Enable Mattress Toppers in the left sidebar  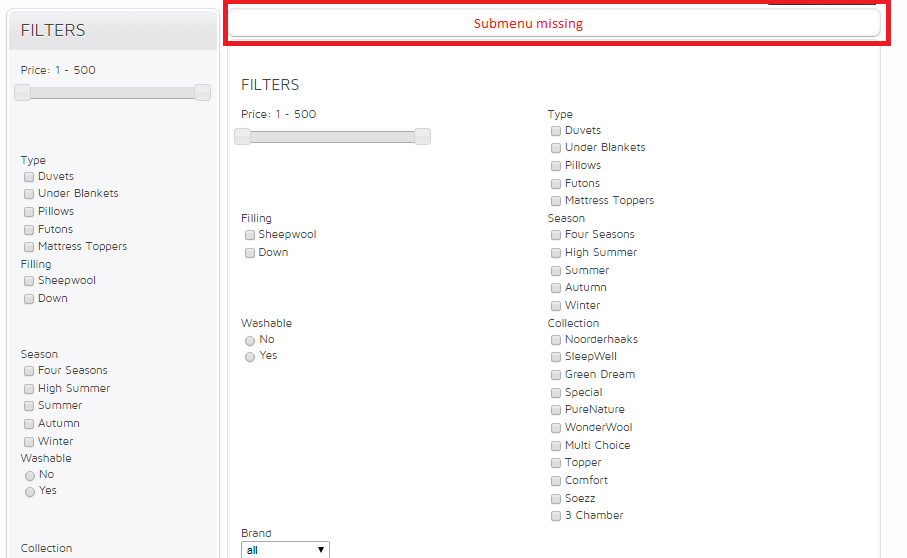point(29,247)
